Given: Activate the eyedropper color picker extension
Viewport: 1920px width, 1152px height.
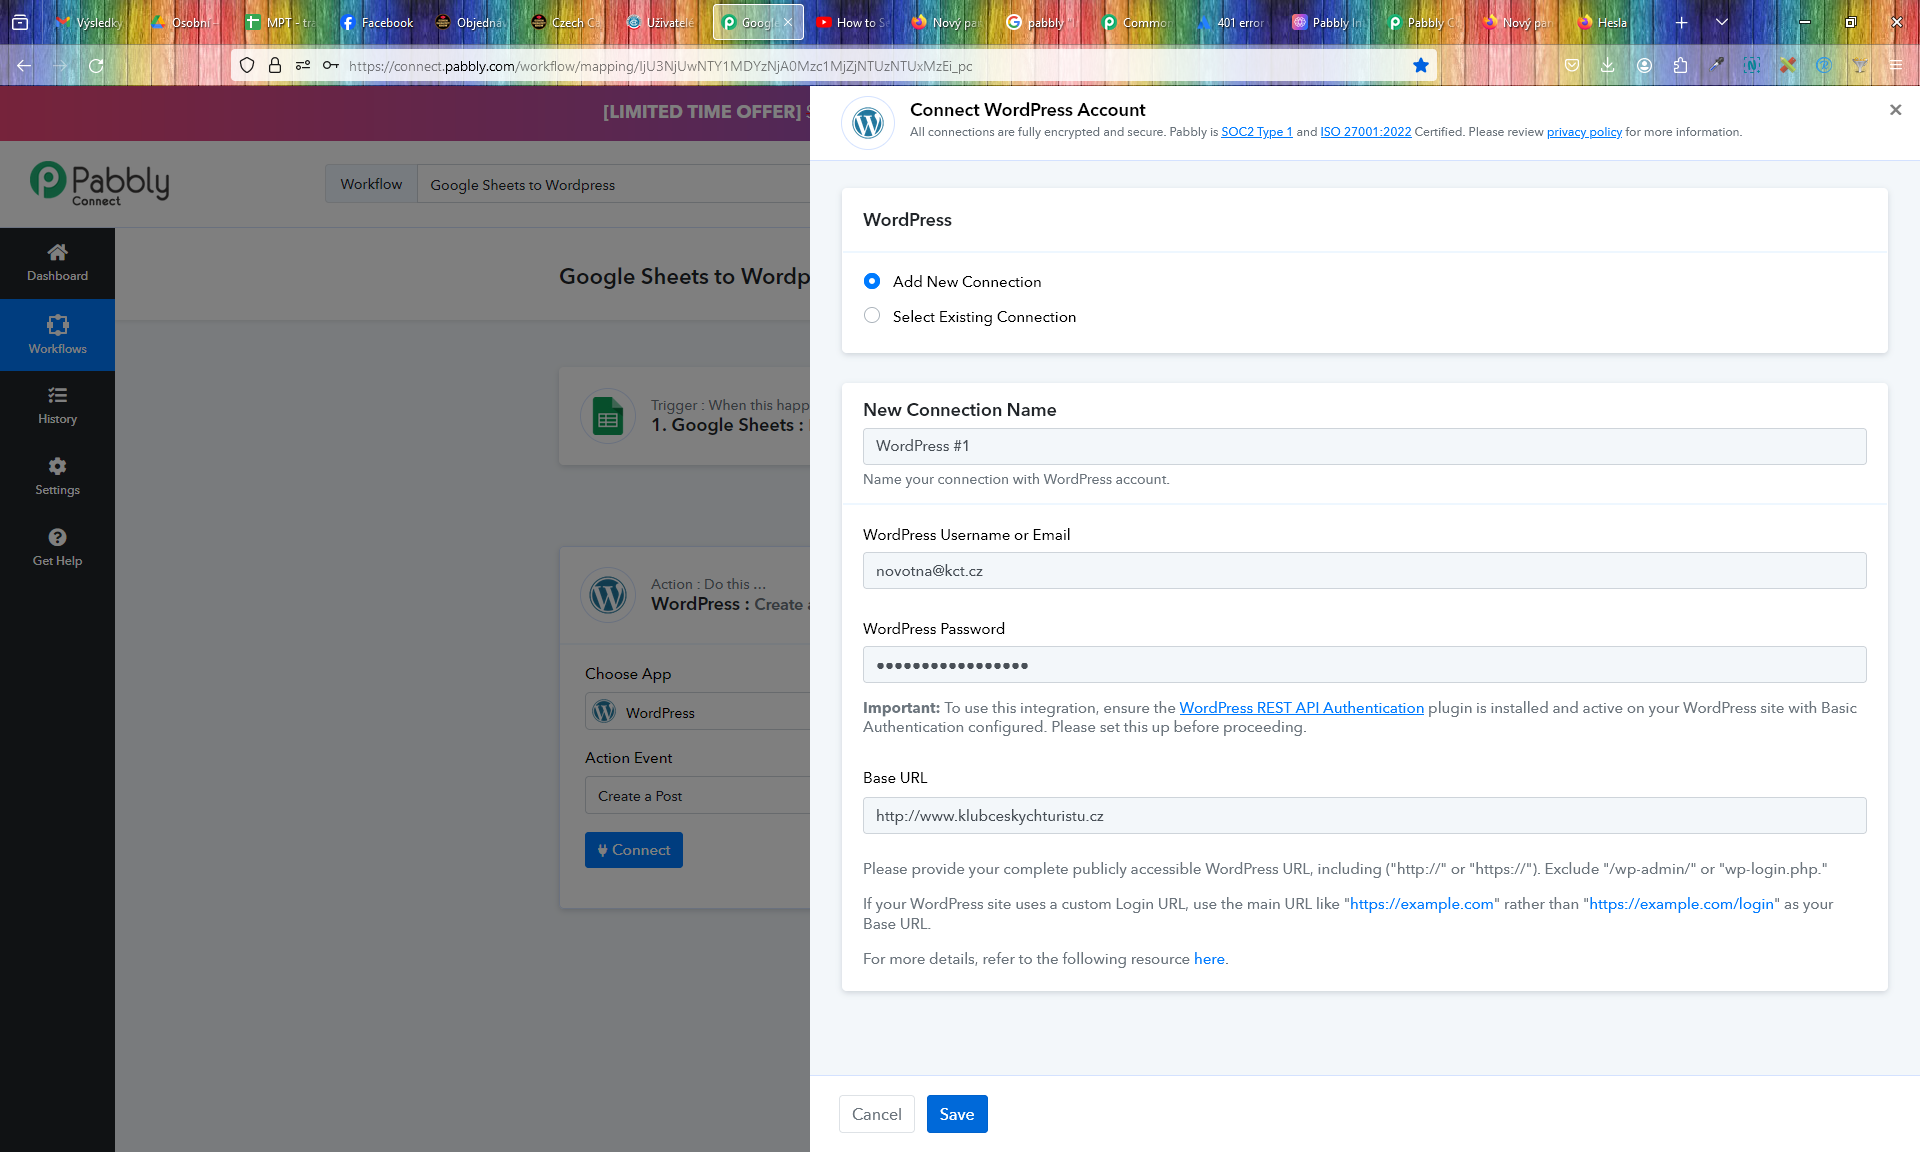Looking at the screenshot, I should [1716, 66].
